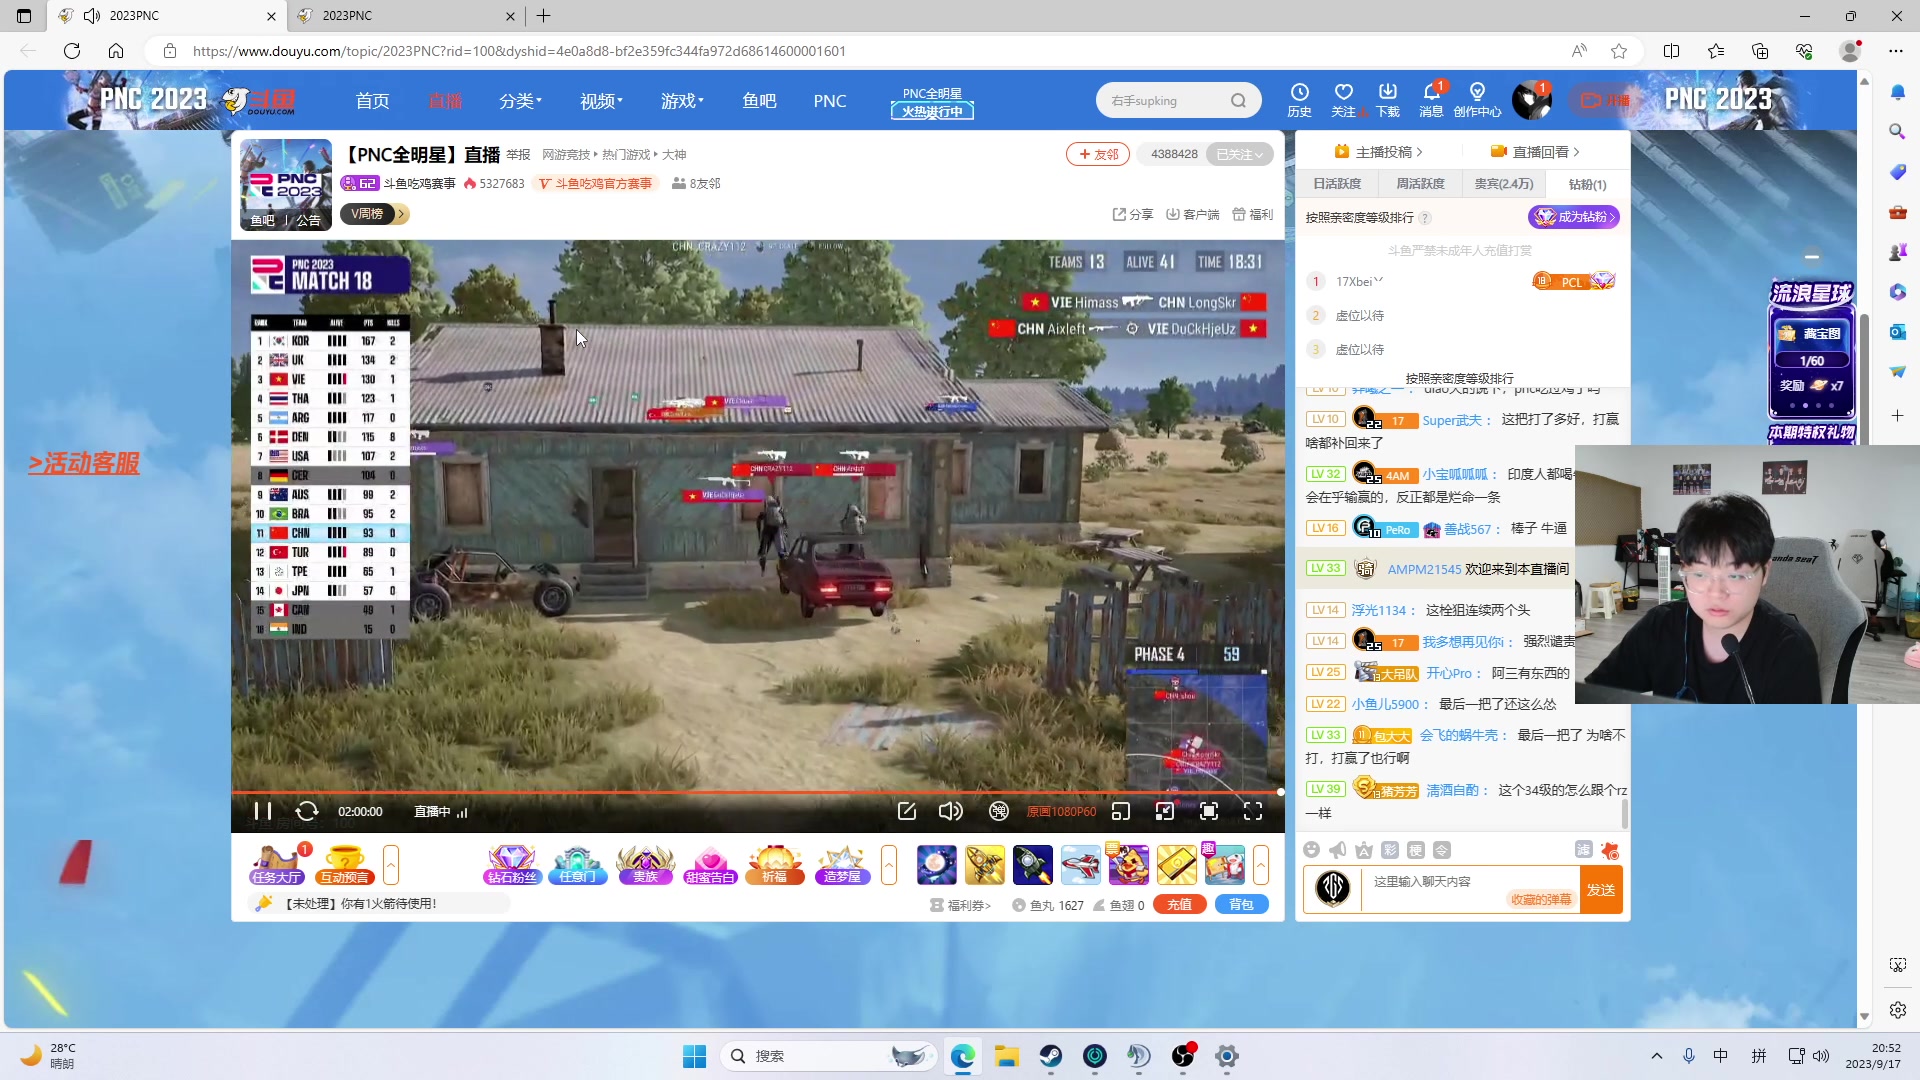
Task: Open 视频 menu in nav bar
Action: coord(601,101)
